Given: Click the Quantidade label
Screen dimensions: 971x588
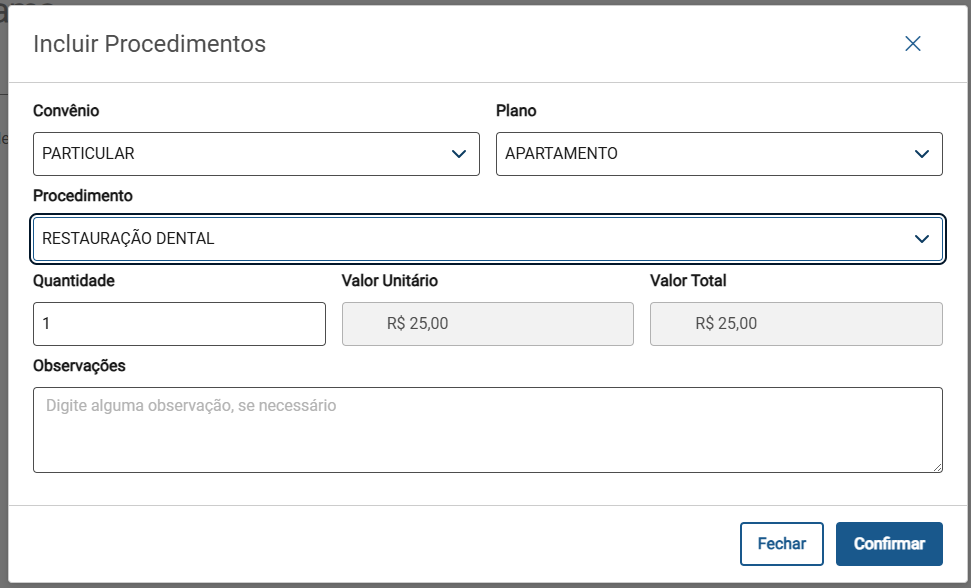Looking at the screenshot, I should click(x=74, y=281).
